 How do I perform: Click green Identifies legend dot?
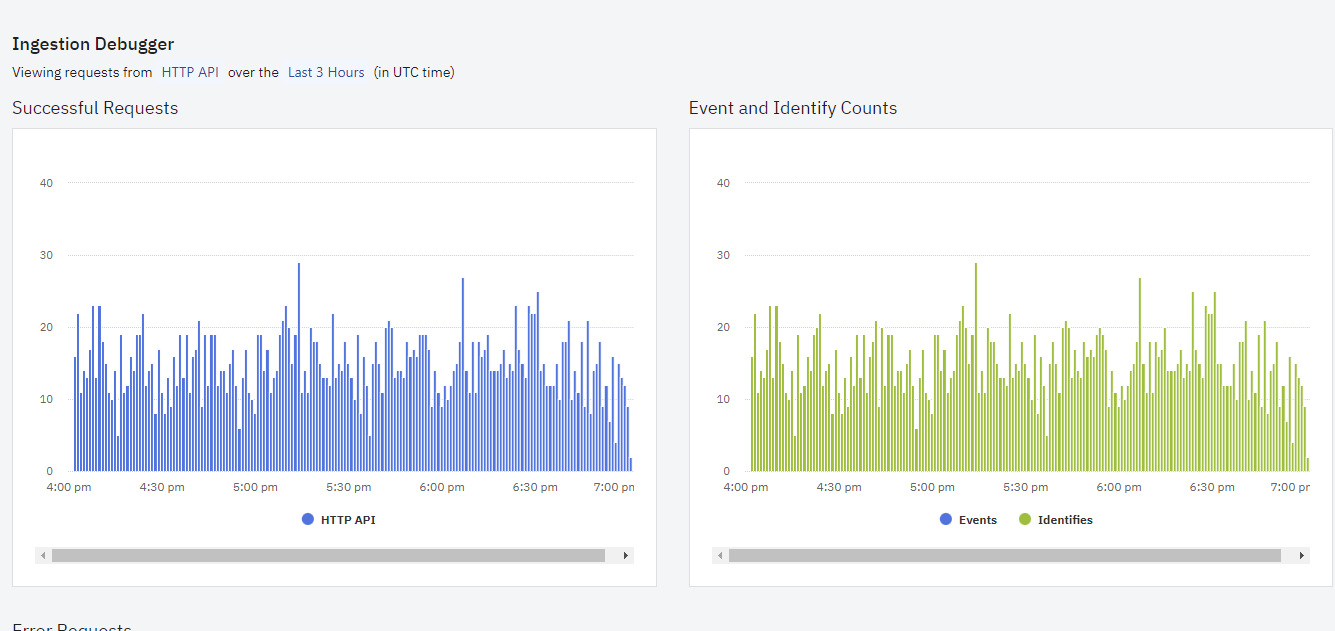click(1025, 520)
